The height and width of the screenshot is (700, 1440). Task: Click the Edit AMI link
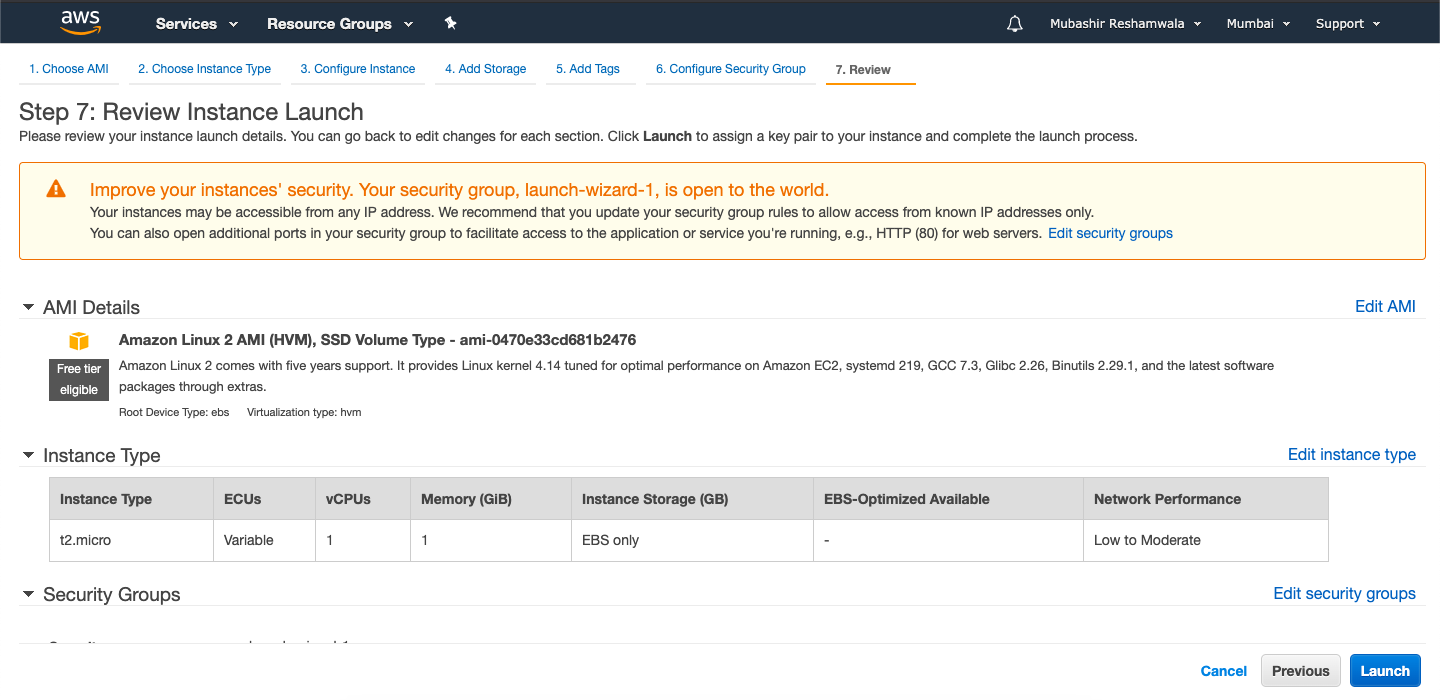pos(1385,307)
